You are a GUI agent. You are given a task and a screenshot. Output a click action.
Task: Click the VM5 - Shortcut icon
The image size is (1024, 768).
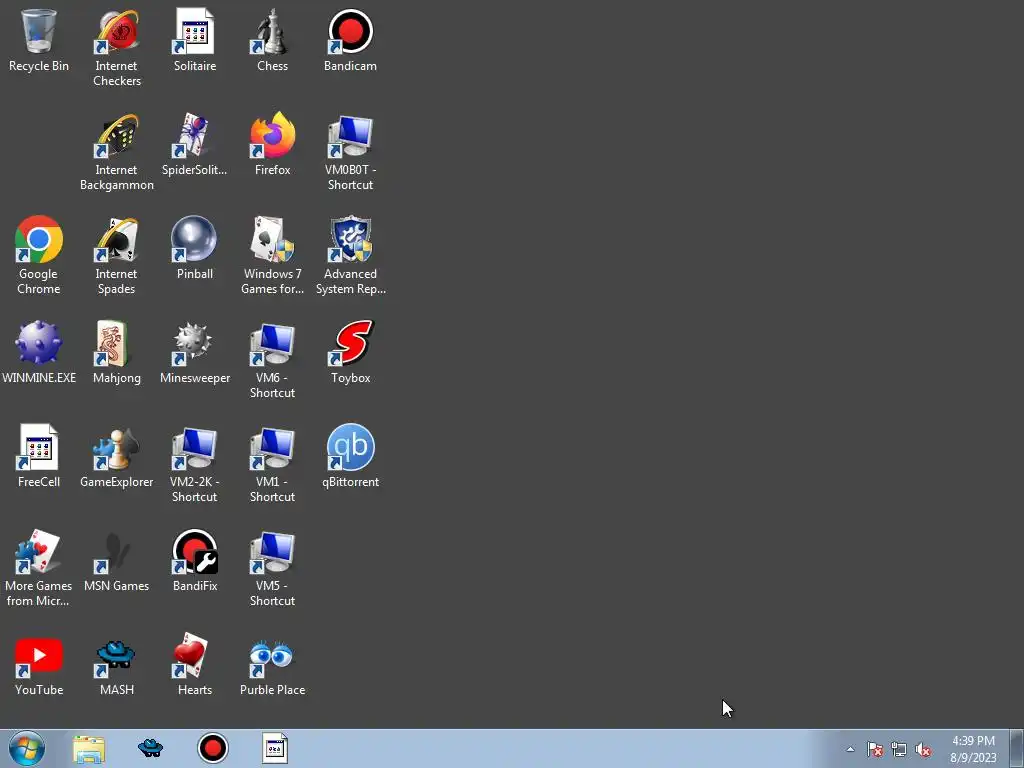272,568
